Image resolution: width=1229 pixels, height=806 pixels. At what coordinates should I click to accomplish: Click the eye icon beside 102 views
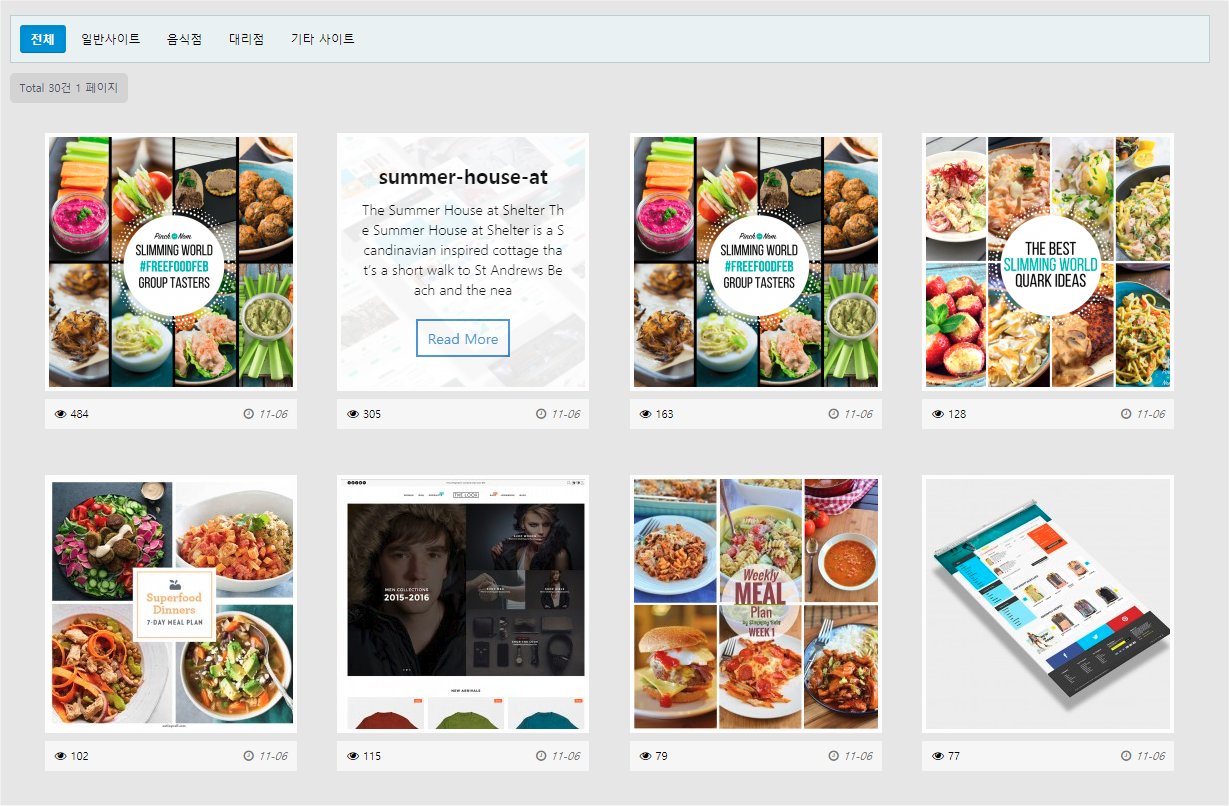coord(60,756)
